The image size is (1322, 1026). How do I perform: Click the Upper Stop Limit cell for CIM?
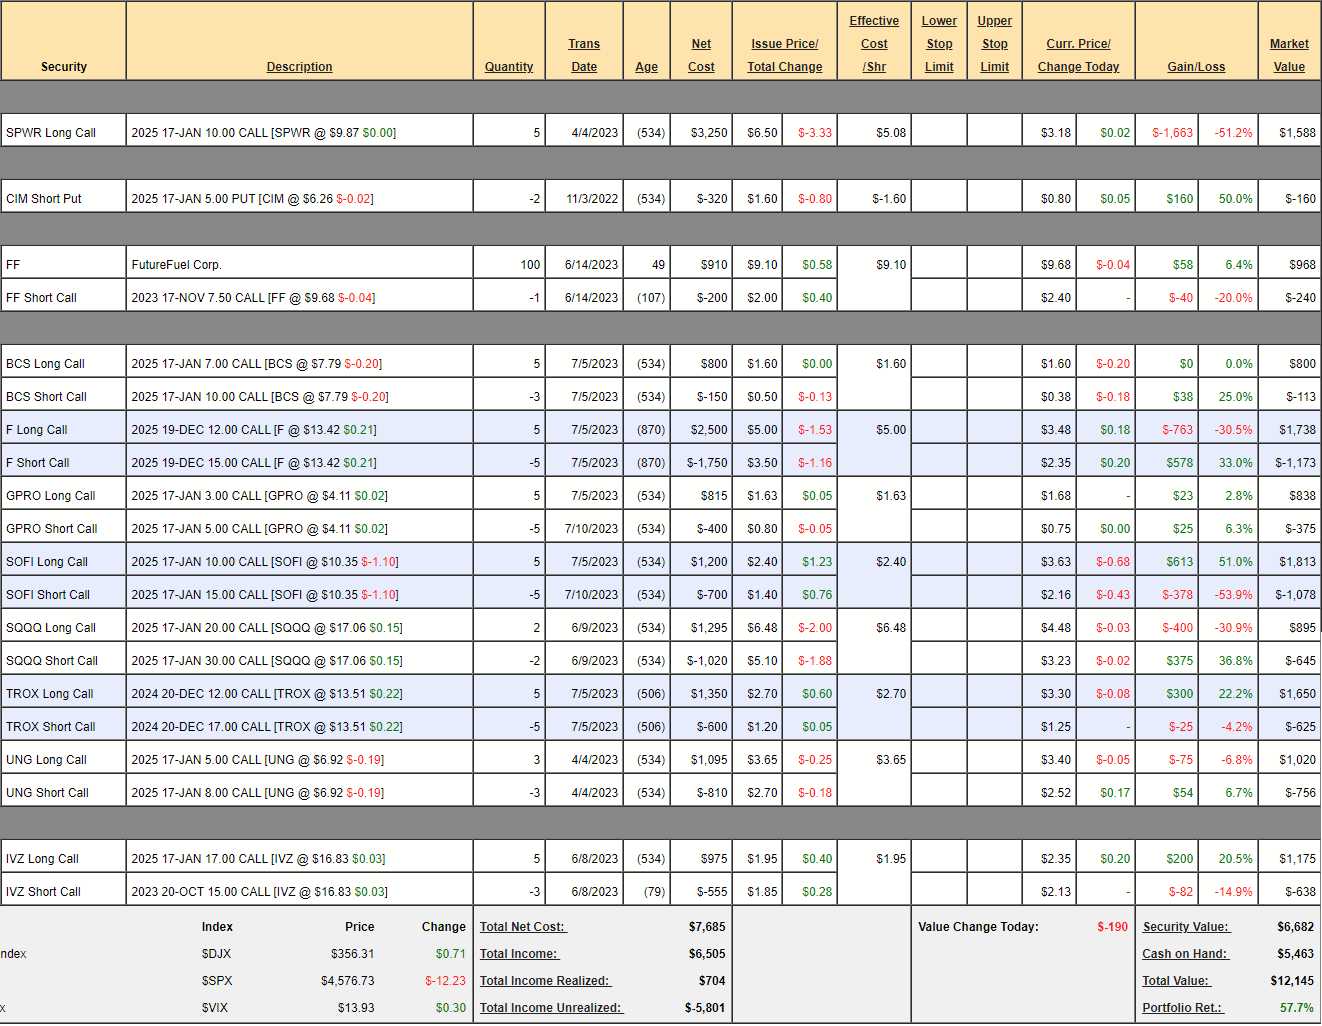tap(994, 199)
